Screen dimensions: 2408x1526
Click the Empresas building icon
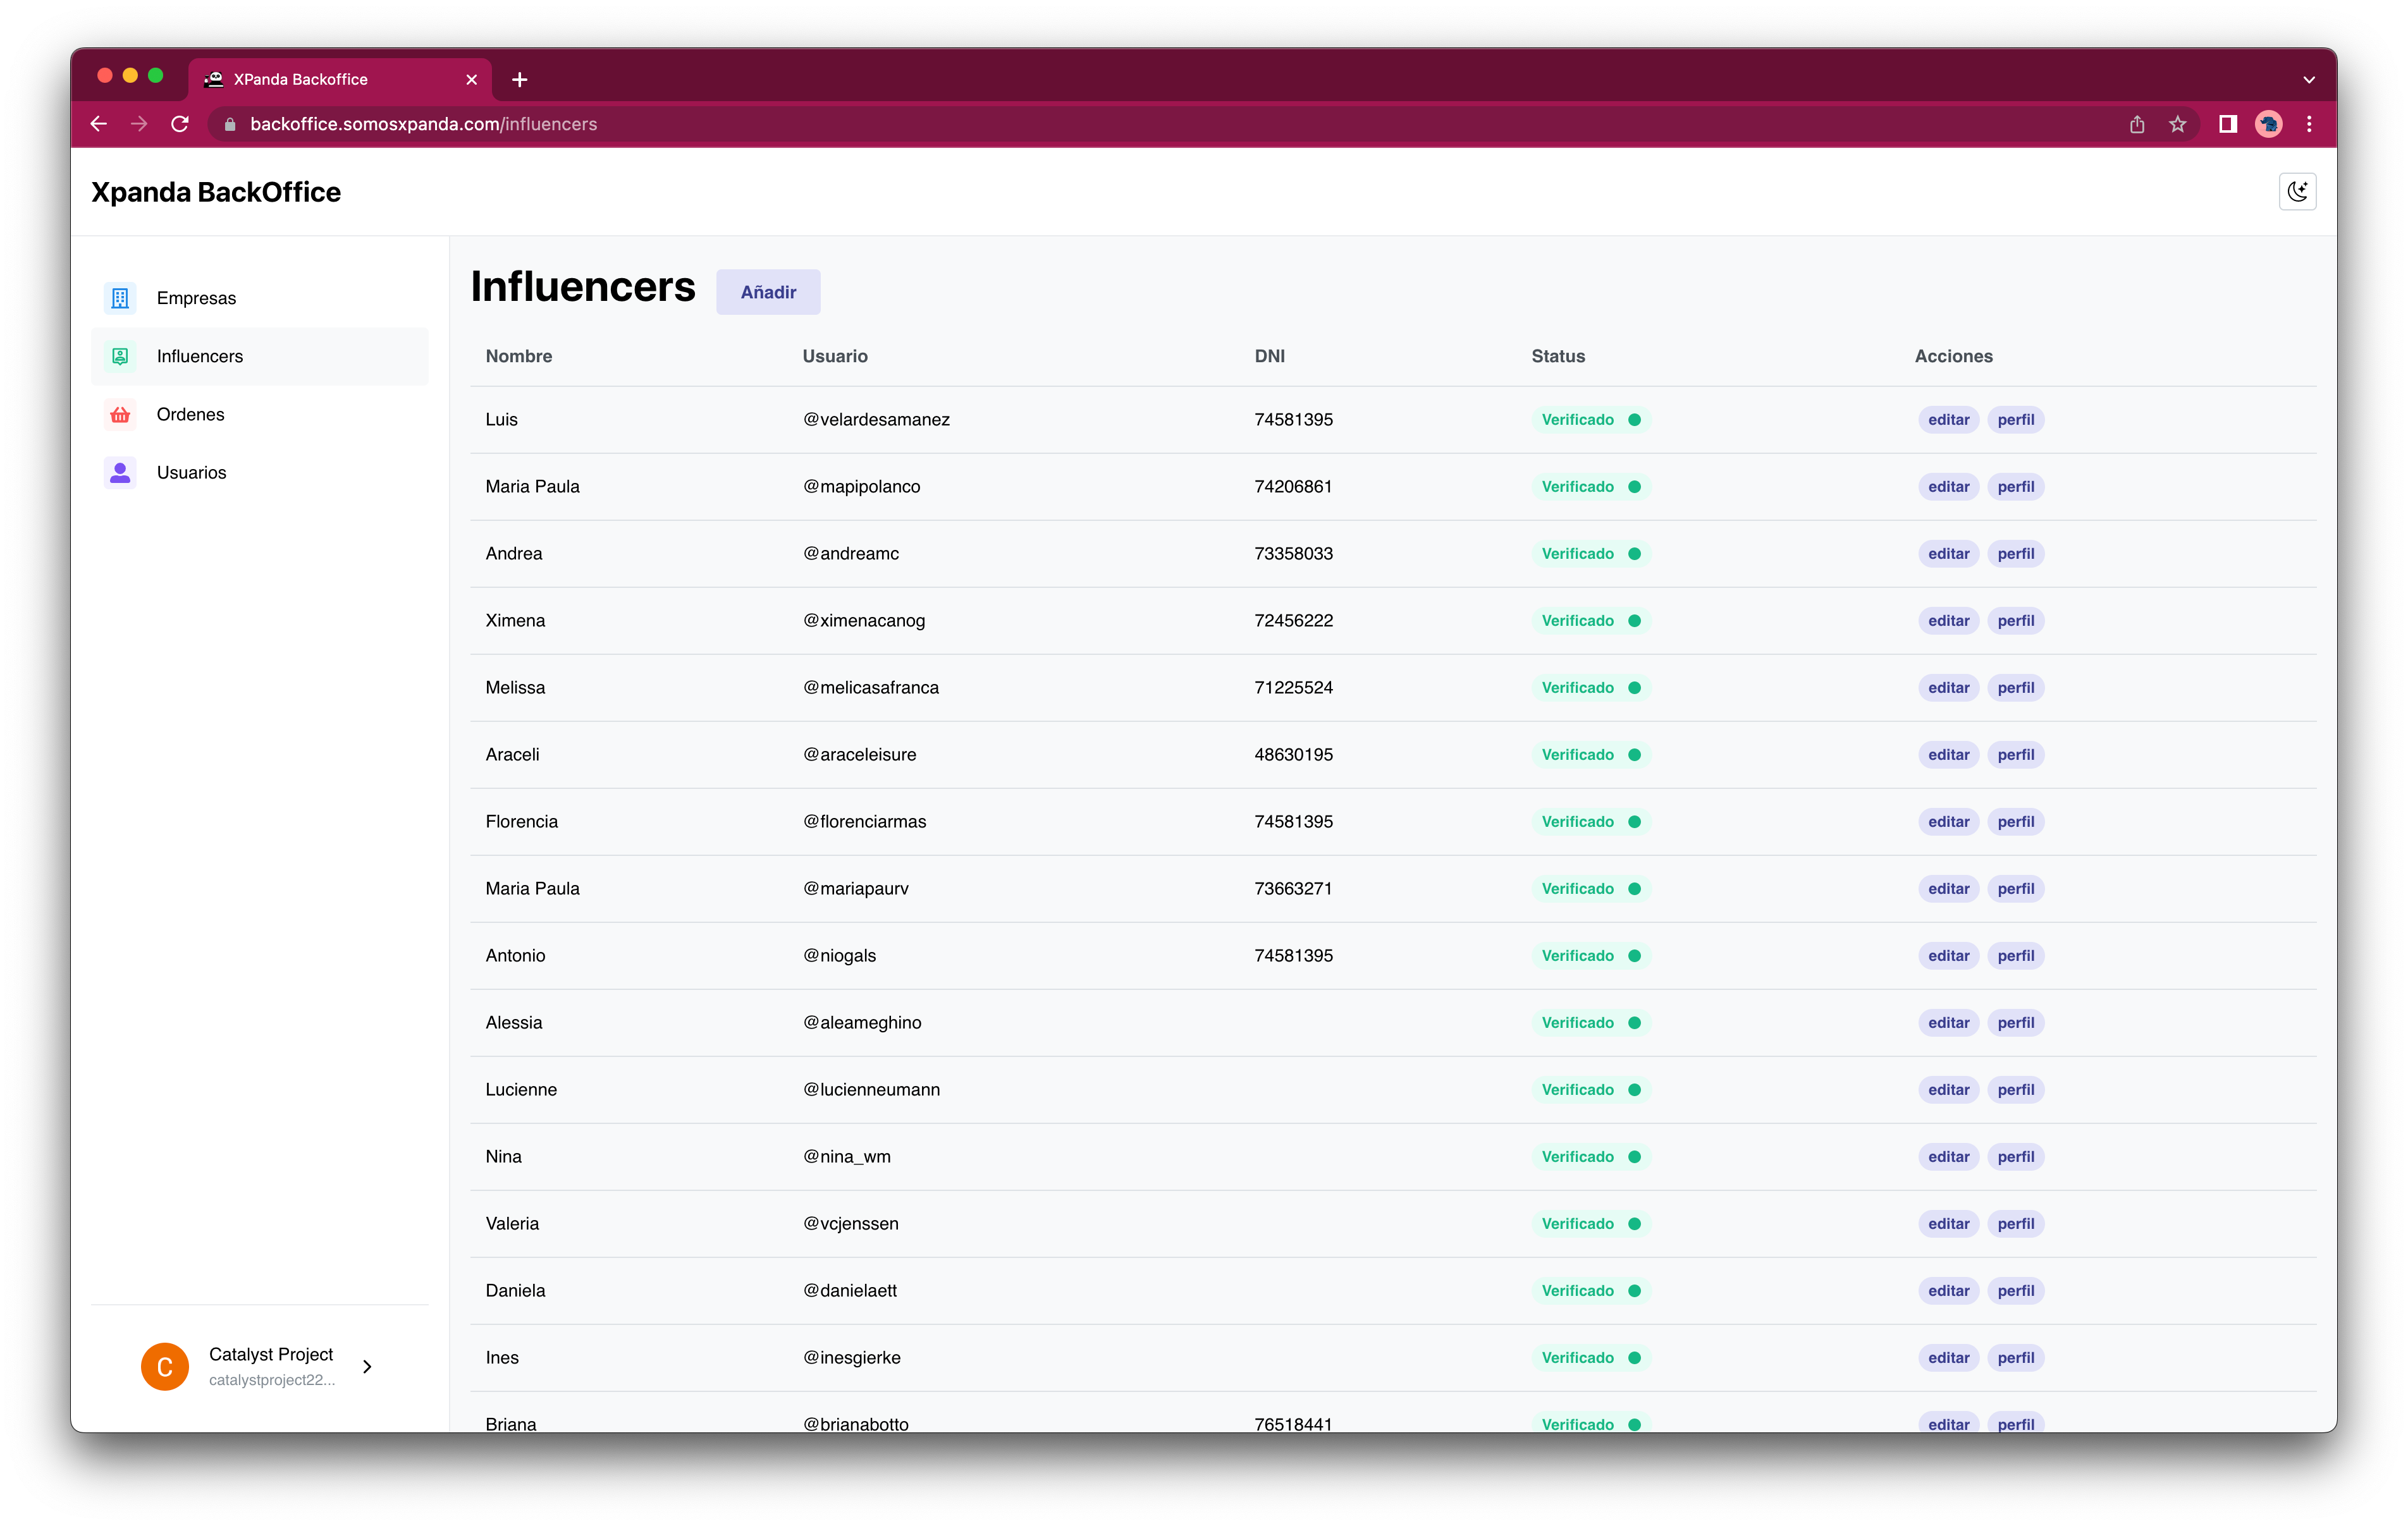pos(120,298)
